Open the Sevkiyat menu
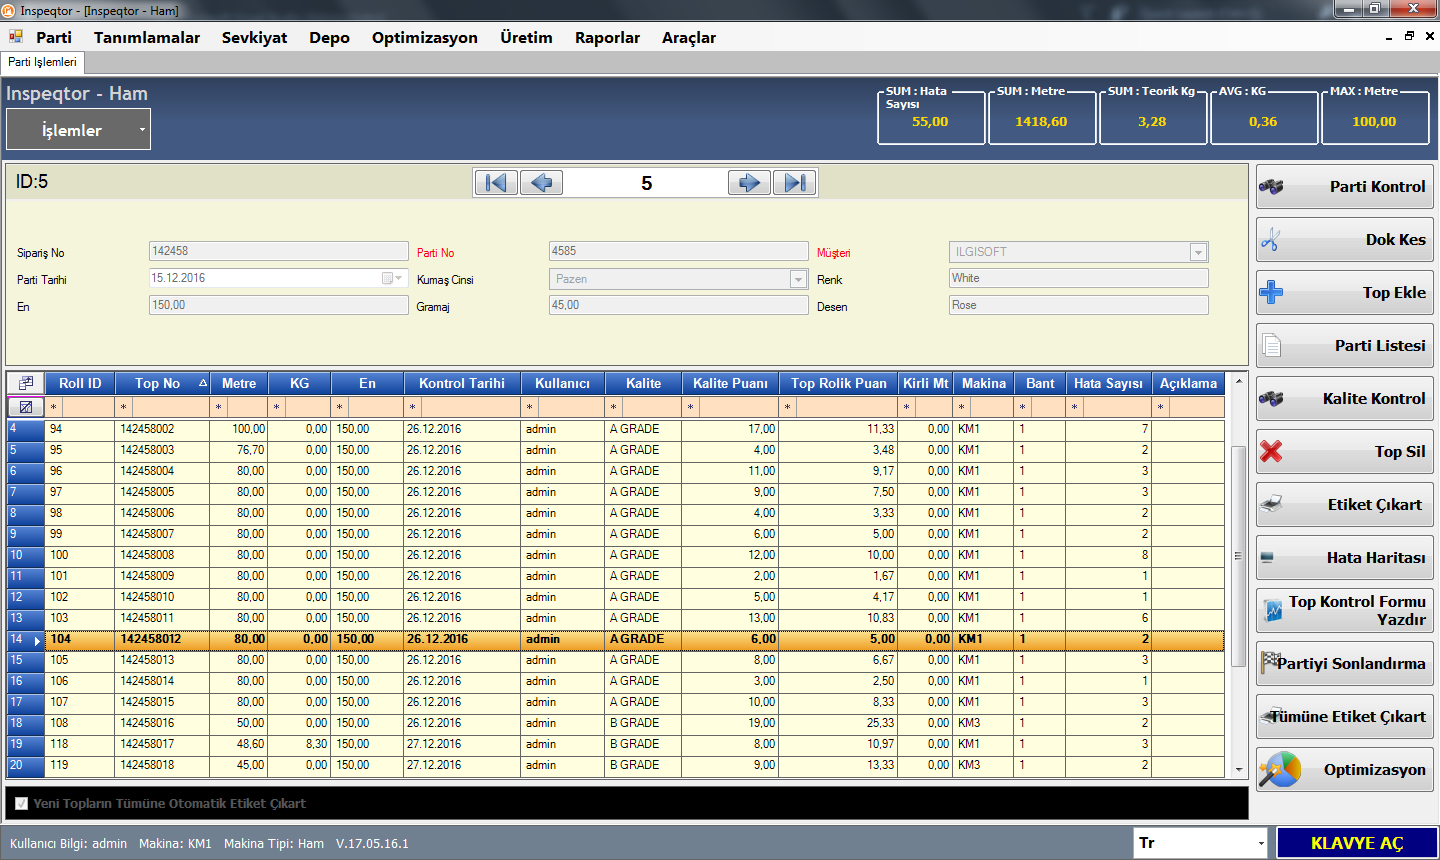Image resolution: width=1440 pixels, height=860 pixels. tap(254, 37)
